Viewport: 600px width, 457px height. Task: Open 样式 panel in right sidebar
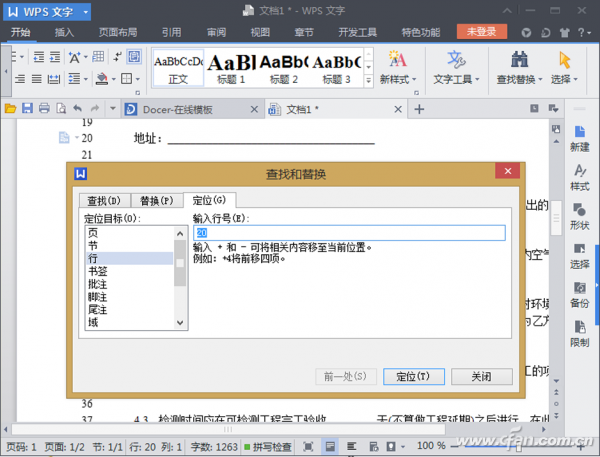pos(579,178)
